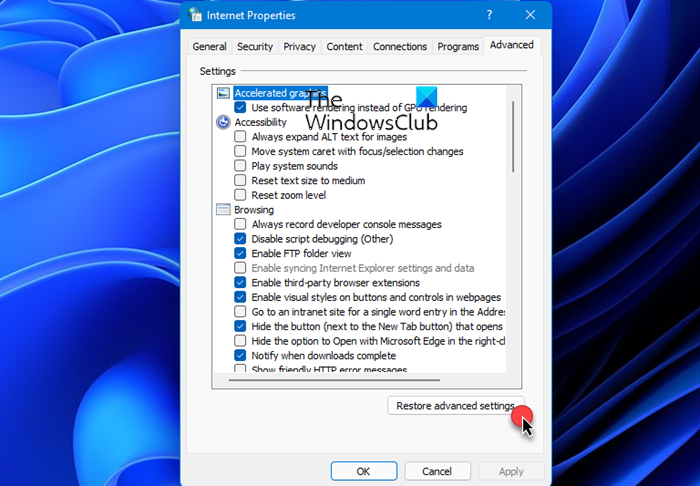This screenshot has width=700, height=486.
Task: Toggle Play system sounds checkbox
Action: click(240, 166)
